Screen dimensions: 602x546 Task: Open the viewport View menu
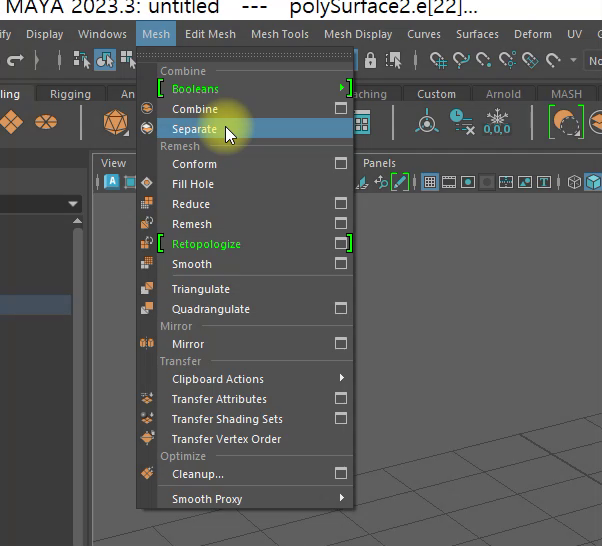(x=113, y=163)
